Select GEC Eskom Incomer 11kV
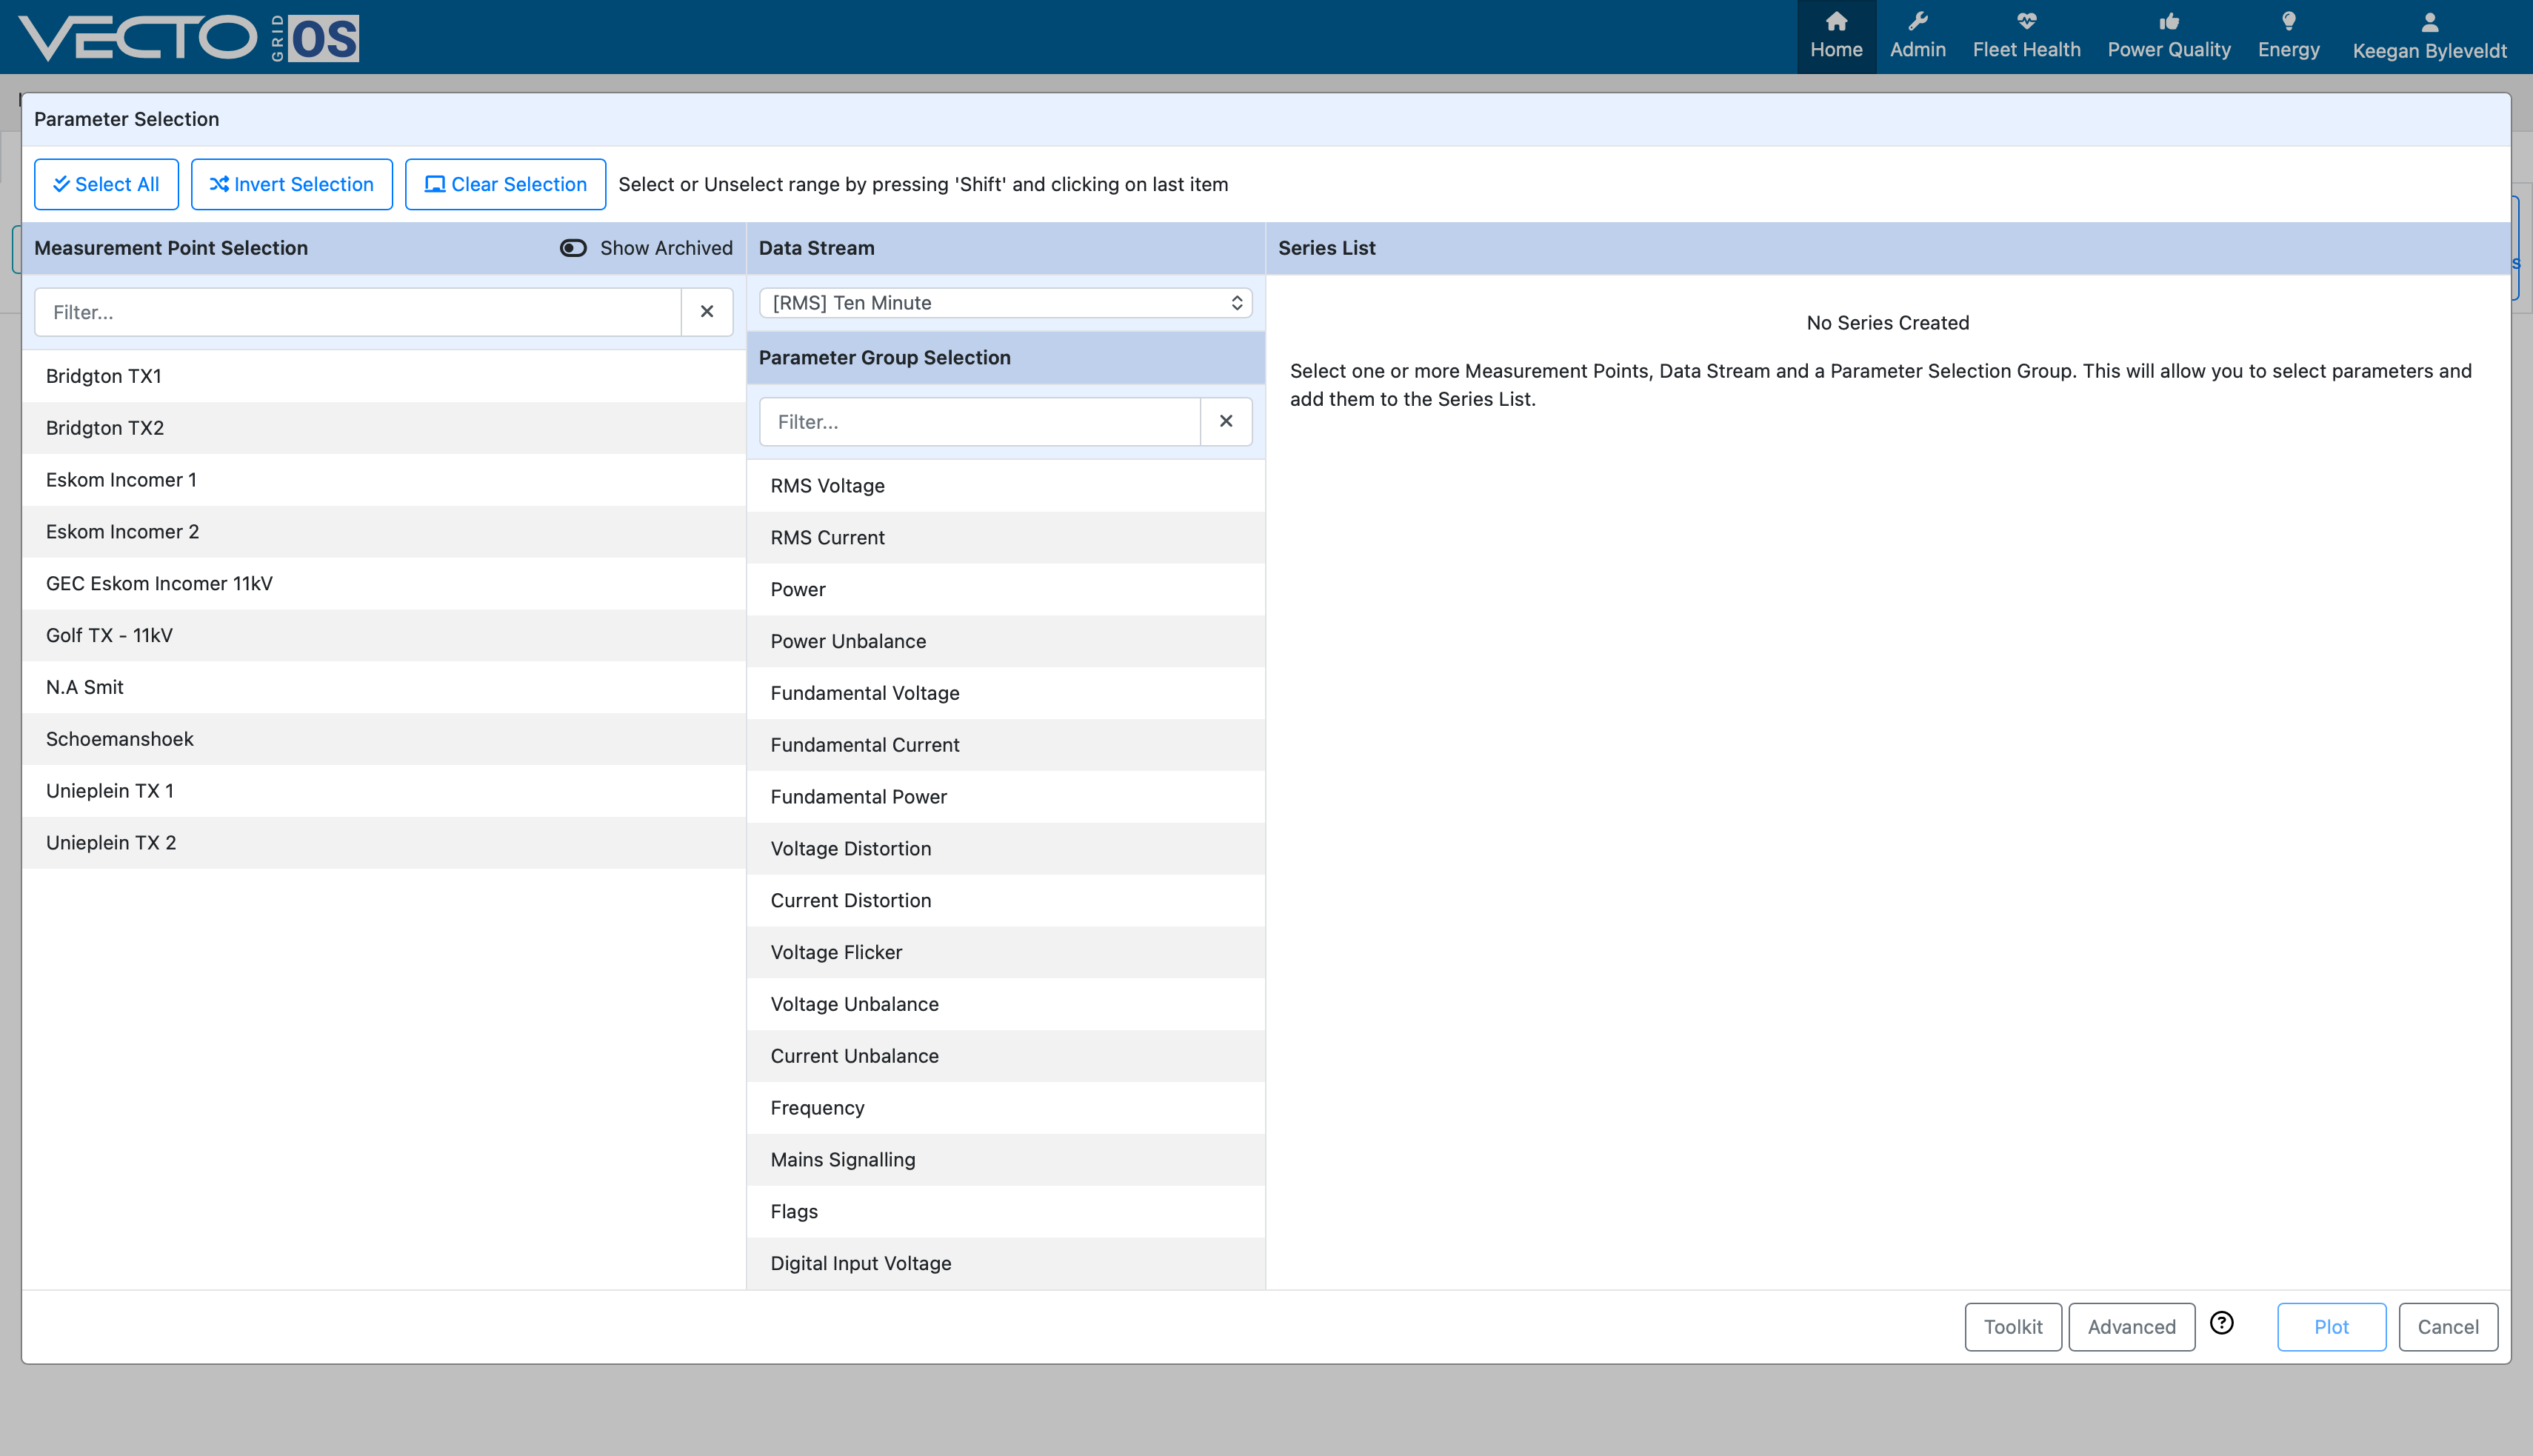 click(384, 584)
